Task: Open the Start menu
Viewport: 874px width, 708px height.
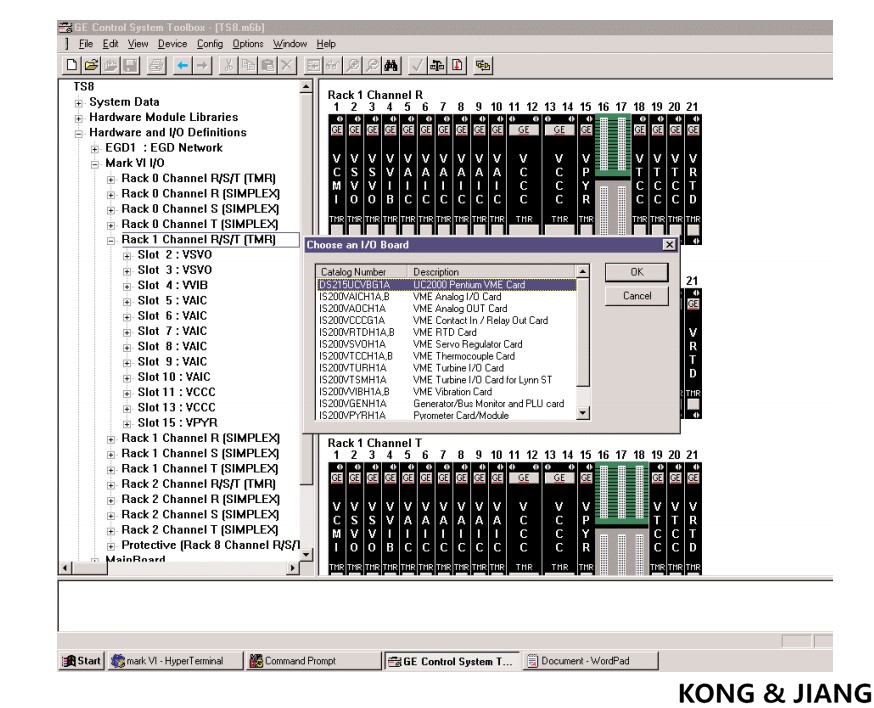Action: 81,661
